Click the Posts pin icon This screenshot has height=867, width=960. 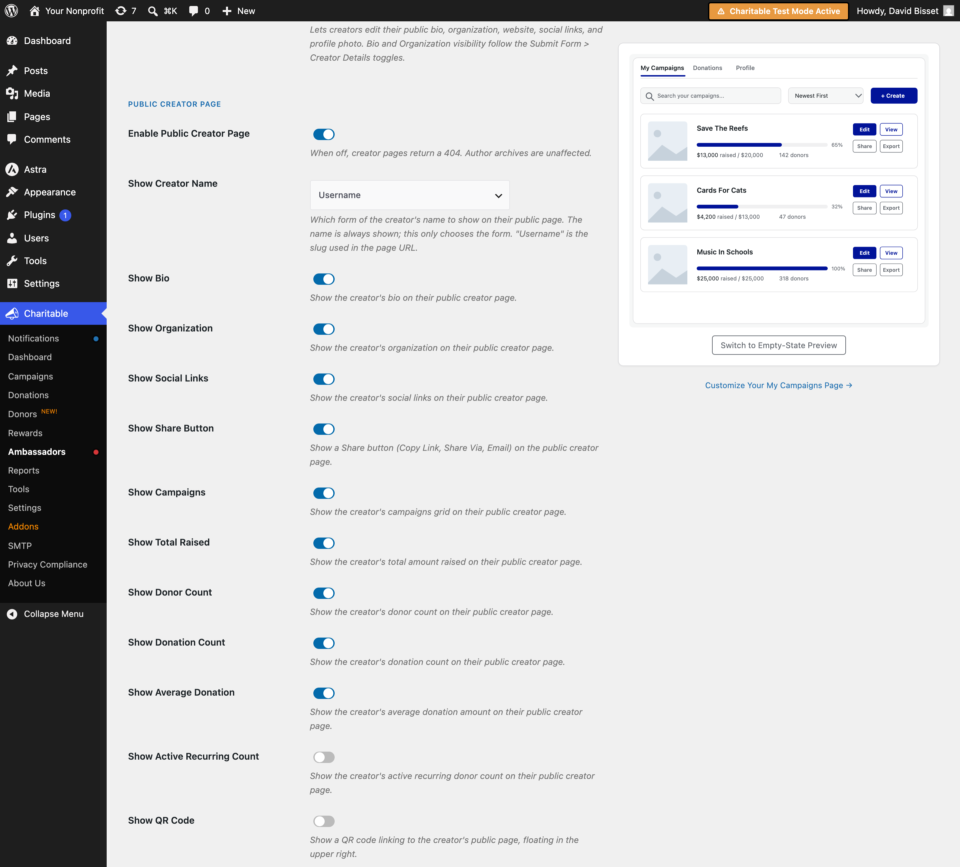click(12, 70)
